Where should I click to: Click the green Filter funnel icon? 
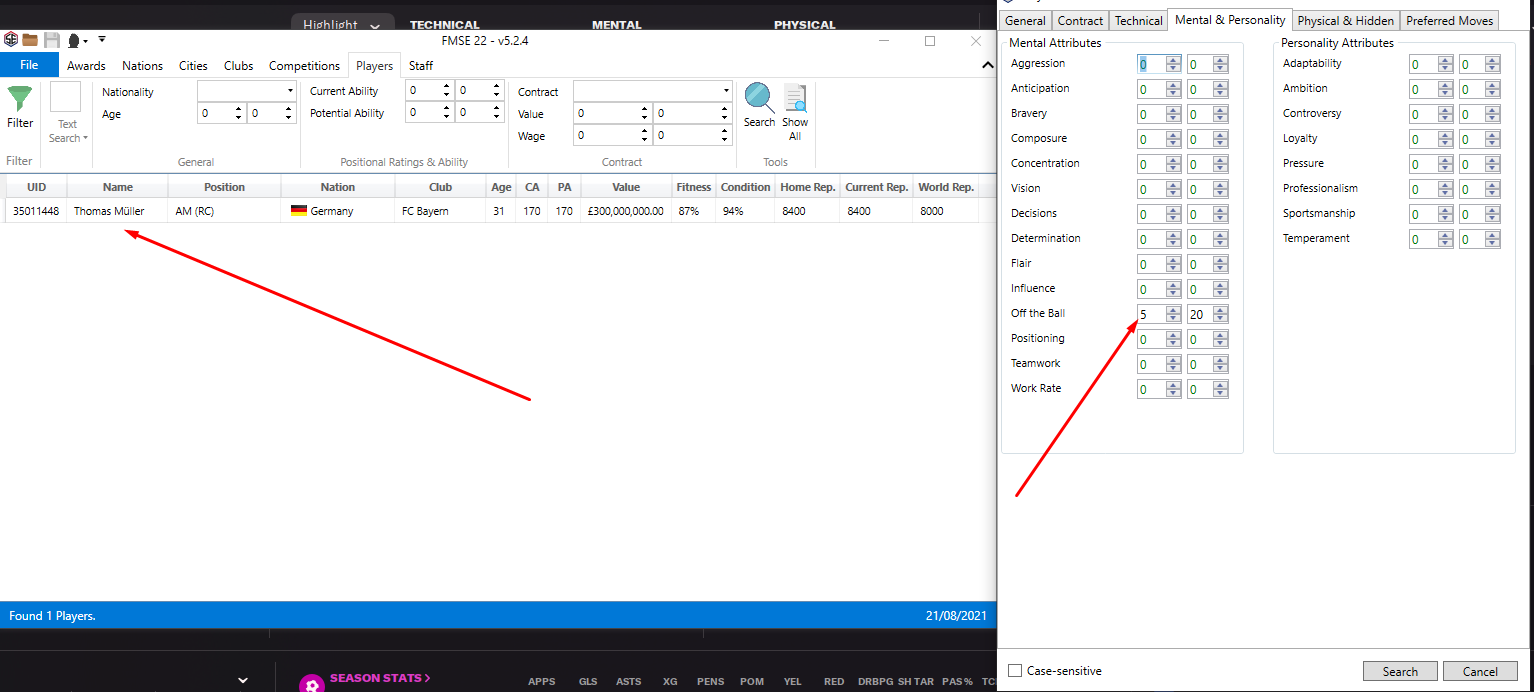click(20, 100)
